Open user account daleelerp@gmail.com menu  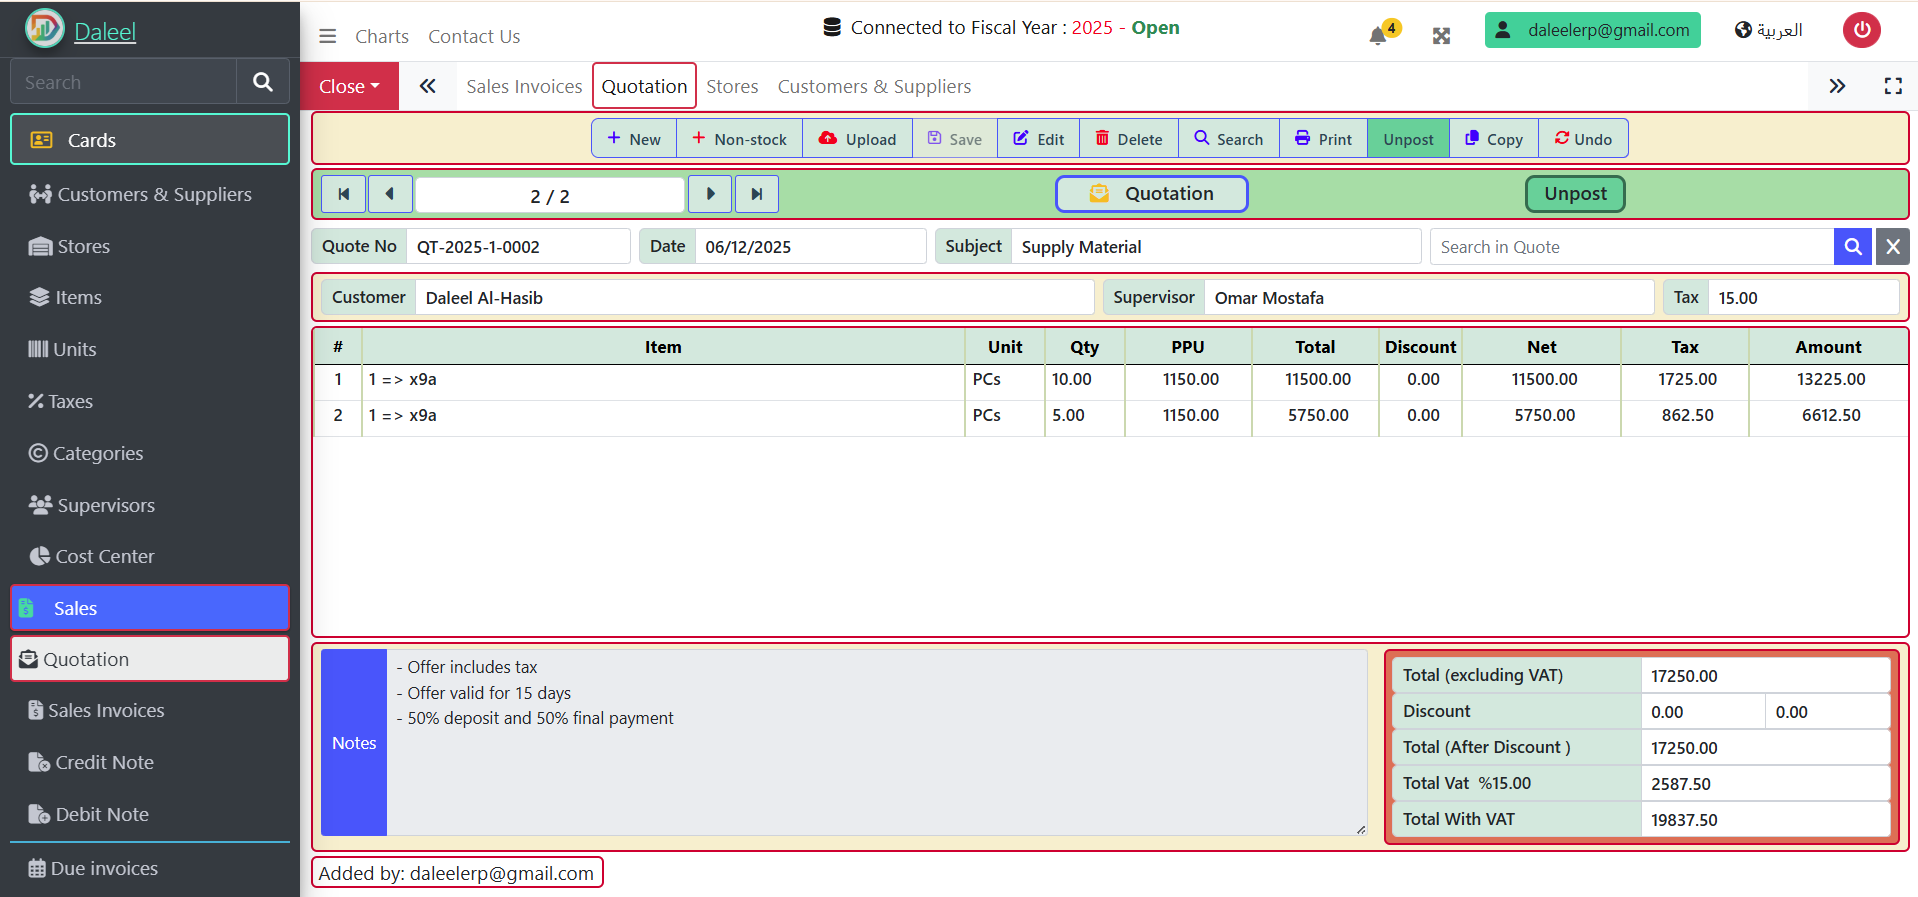coord(1592,30)
